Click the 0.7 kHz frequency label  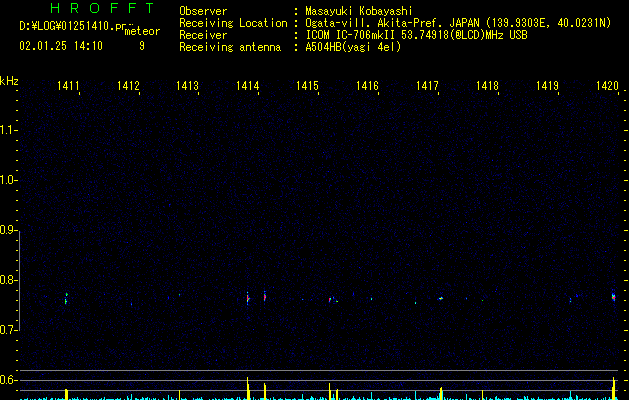tap(8, 330)
